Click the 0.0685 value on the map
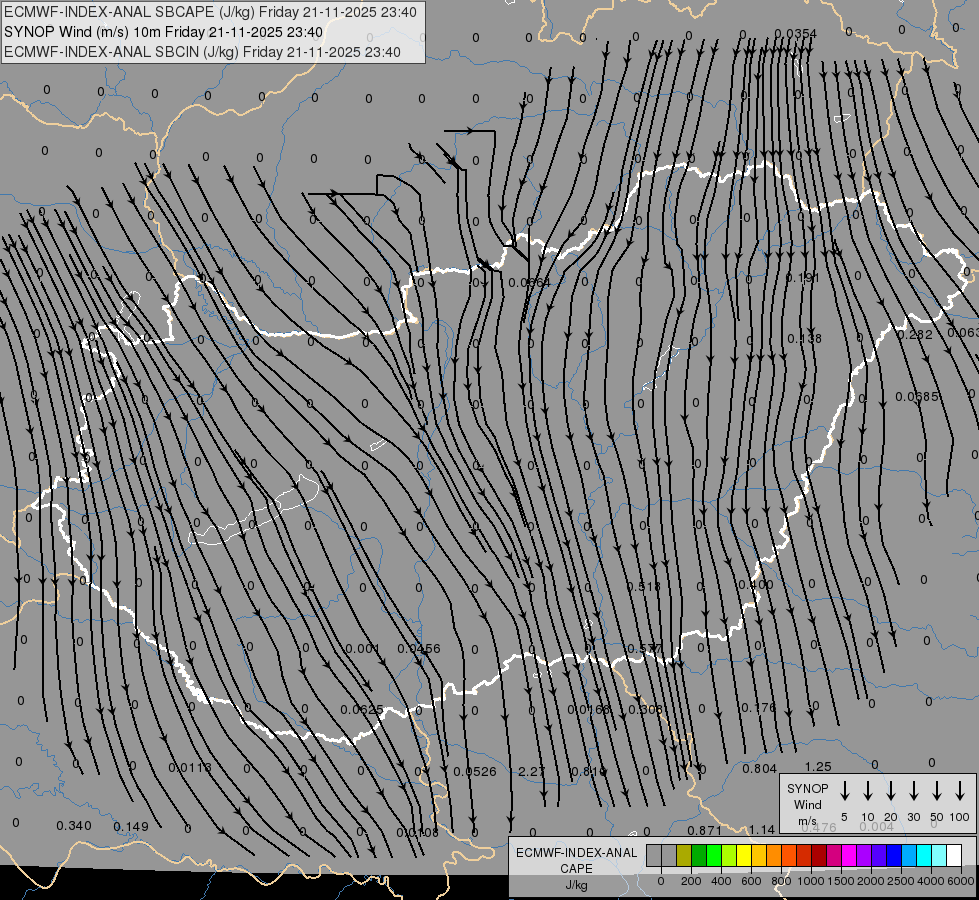Screen dimensions: 979x900 [x=917, y=397]
